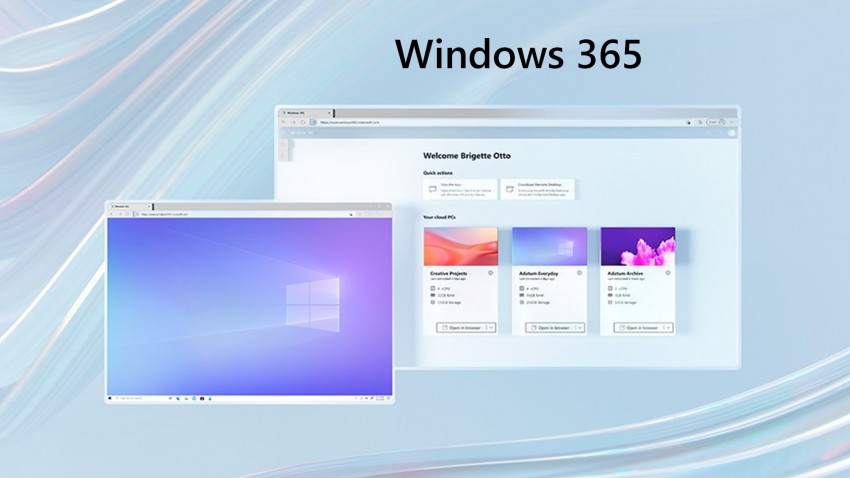Focus the address bar in small browser
This screenshot has width=850, height=478.
pos(242,214)
